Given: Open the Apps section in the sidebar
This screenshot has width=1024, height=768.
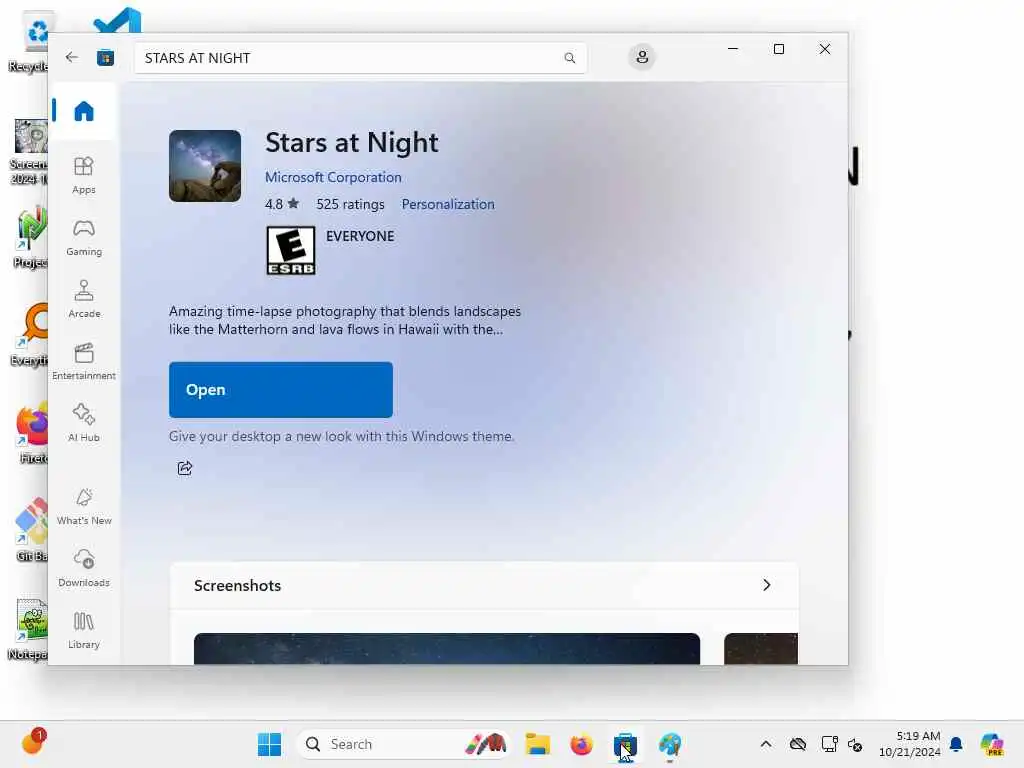Looking at the screenshot, I should click(x=84, y=175).
